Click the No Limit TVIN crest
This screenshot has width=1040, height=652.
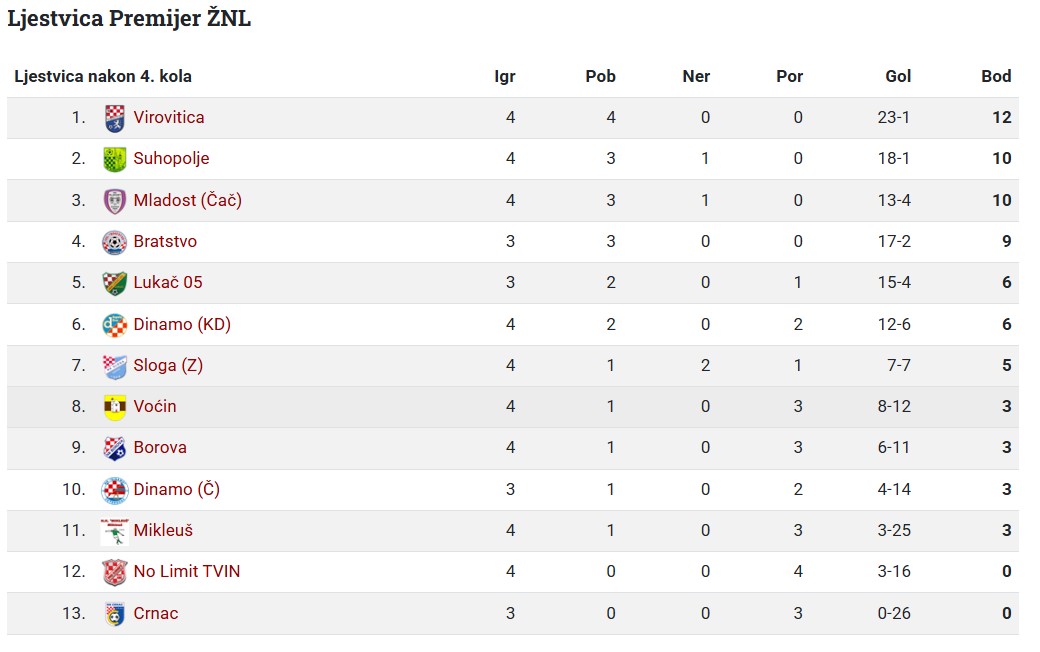[115, 572]
